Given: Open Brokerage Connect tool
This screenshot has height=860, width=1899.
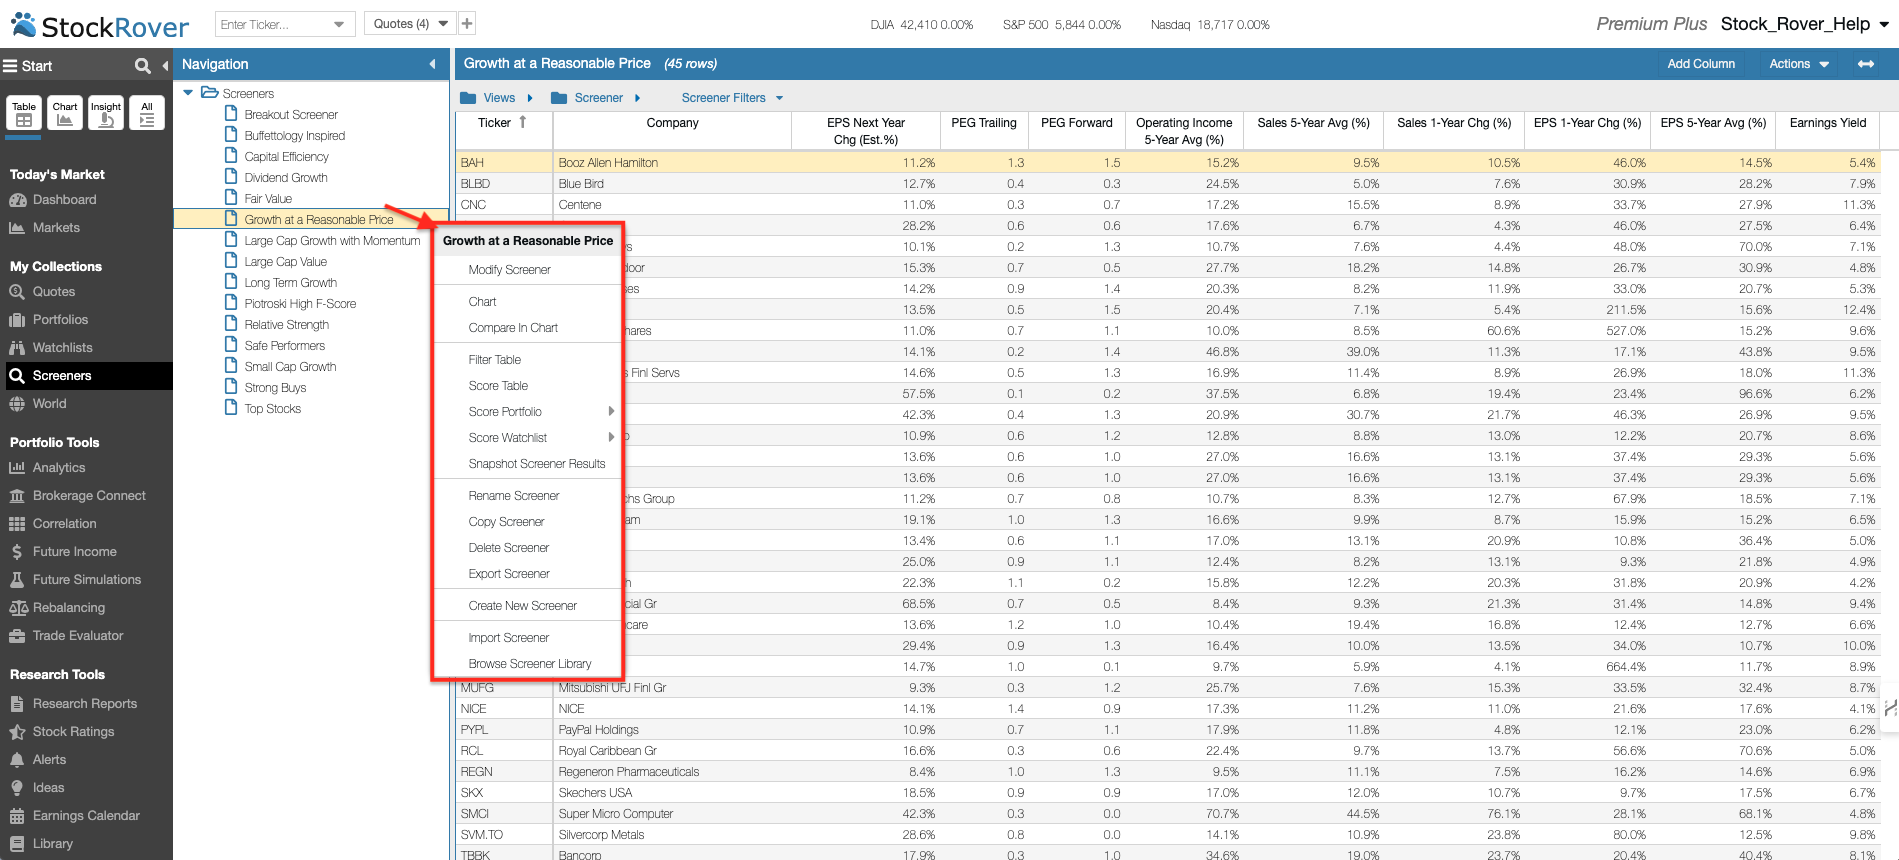Looking at the screenshot, I should (89, 496).
